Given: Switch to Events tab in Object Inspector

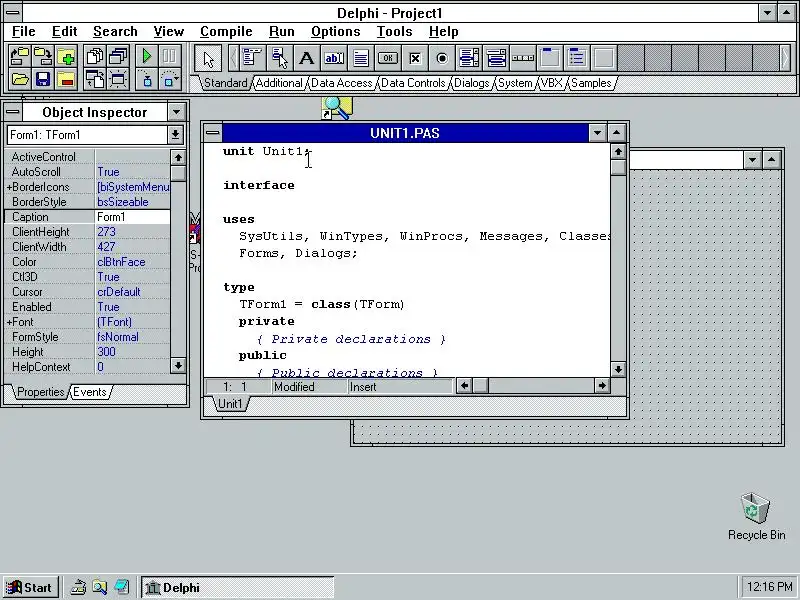Looking at the screenshot, I should pos(90,392).
